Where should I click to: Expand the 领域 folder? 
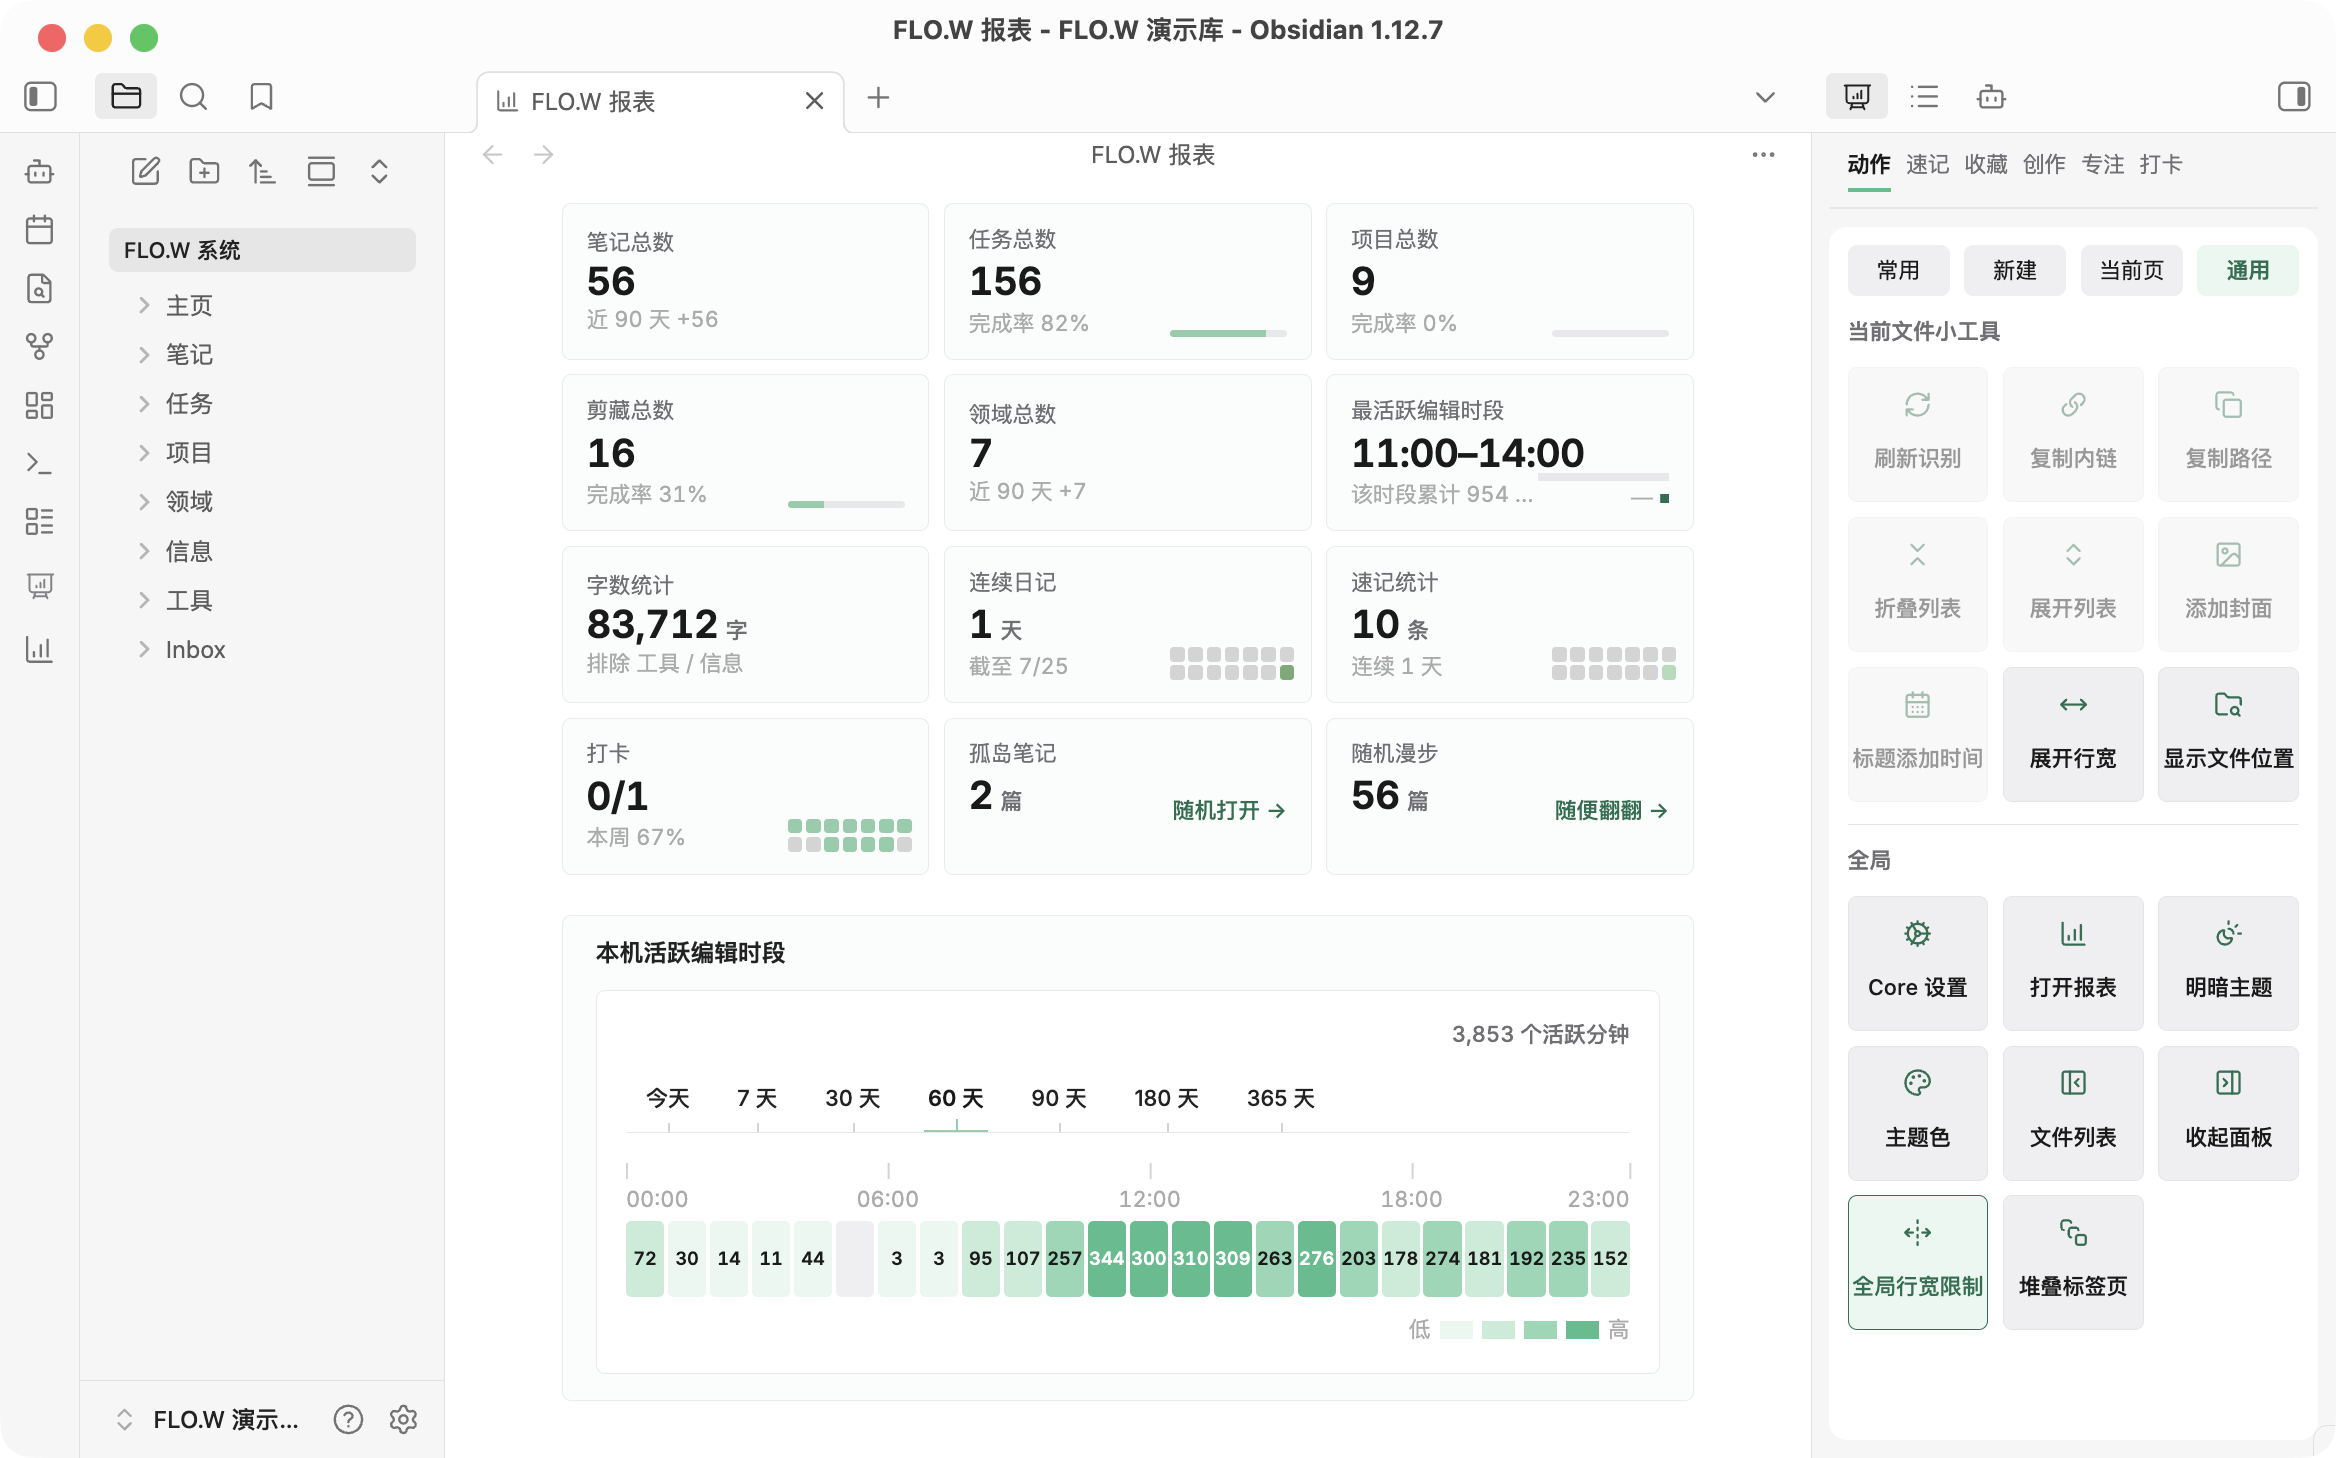pyautogui.click(x=144, y=501)
